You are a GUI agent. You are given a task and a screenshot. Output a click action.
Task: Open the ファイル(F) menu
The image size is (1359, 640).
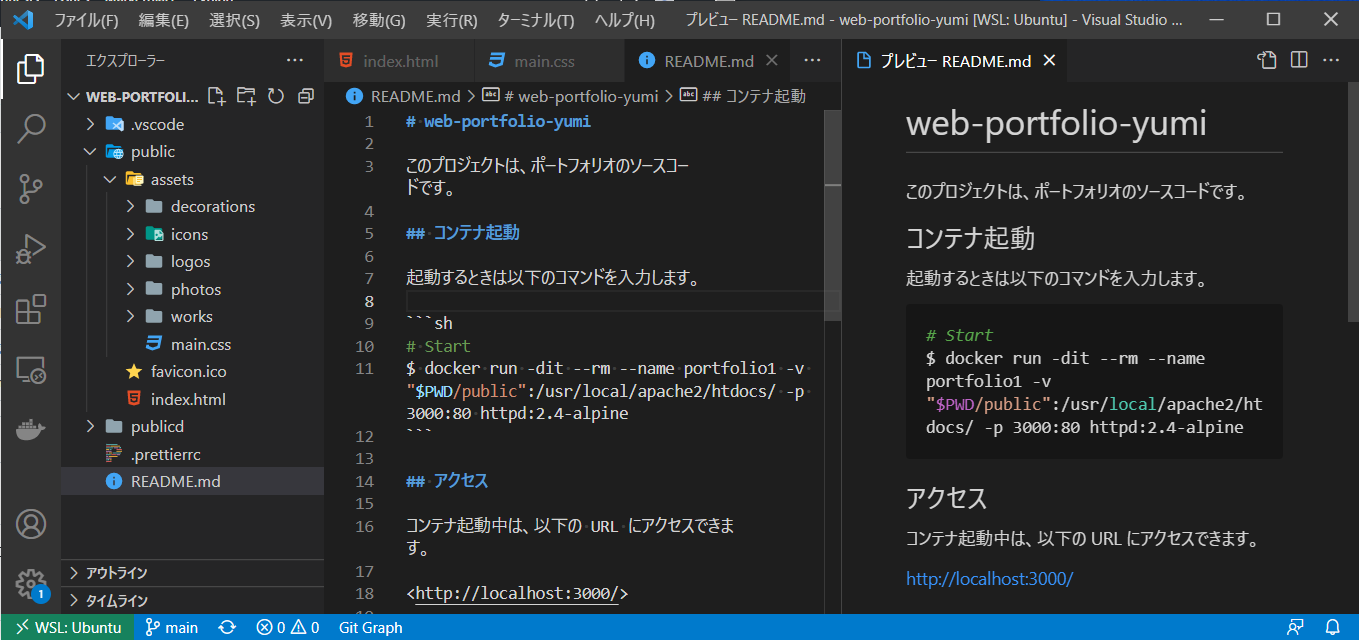pyautogui.click(x=85, y=20)
